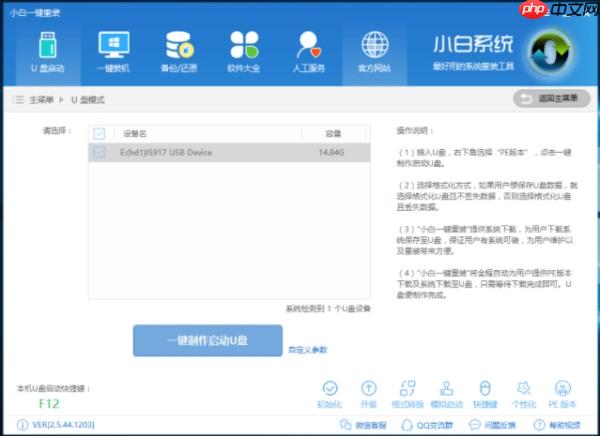Screen dimensions: 600x436
Task: Click the 返回主菜单 return button
Action: 551,99
